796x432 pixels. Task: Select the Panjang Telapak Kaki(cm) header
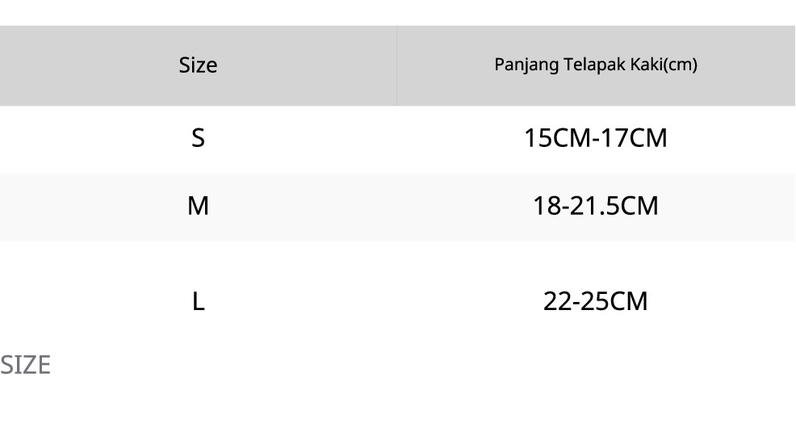[595, 65]
